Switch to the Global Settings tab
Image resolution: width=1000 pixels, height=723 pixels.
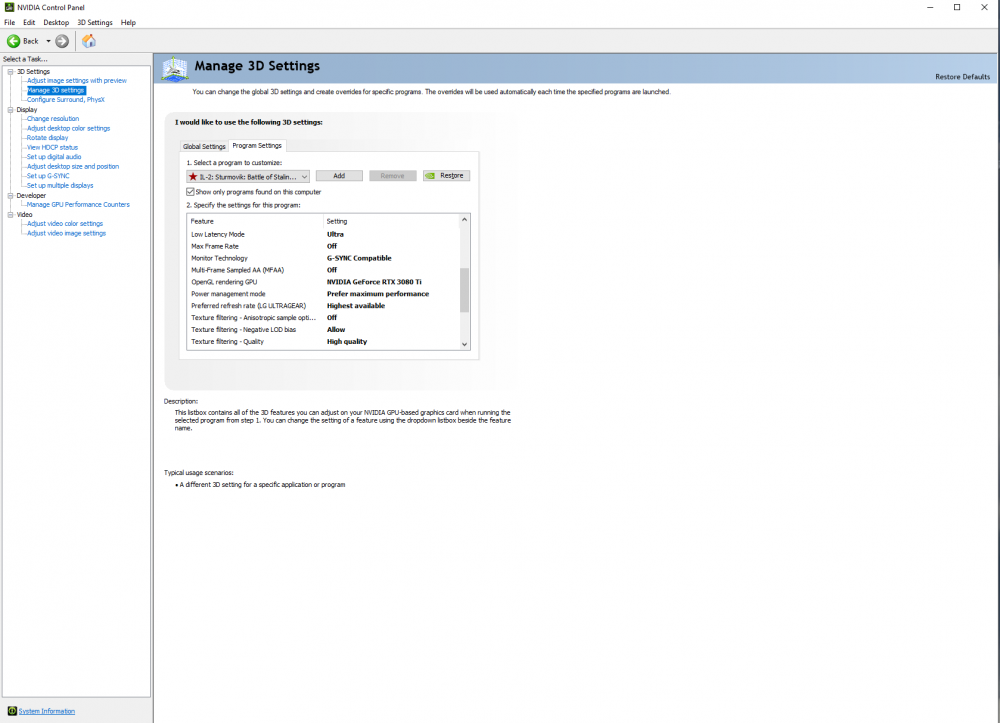204,146
